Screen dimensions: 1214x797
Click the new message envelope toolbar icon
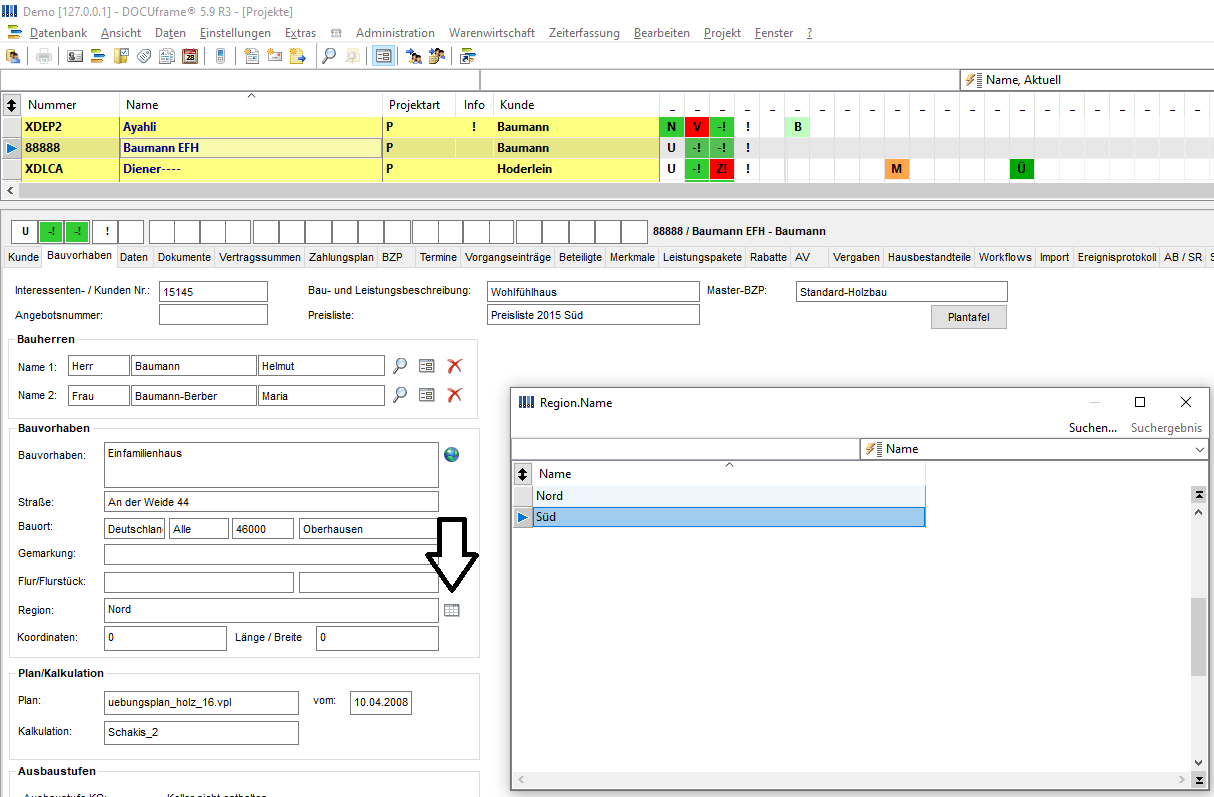[x=274, y=56]
